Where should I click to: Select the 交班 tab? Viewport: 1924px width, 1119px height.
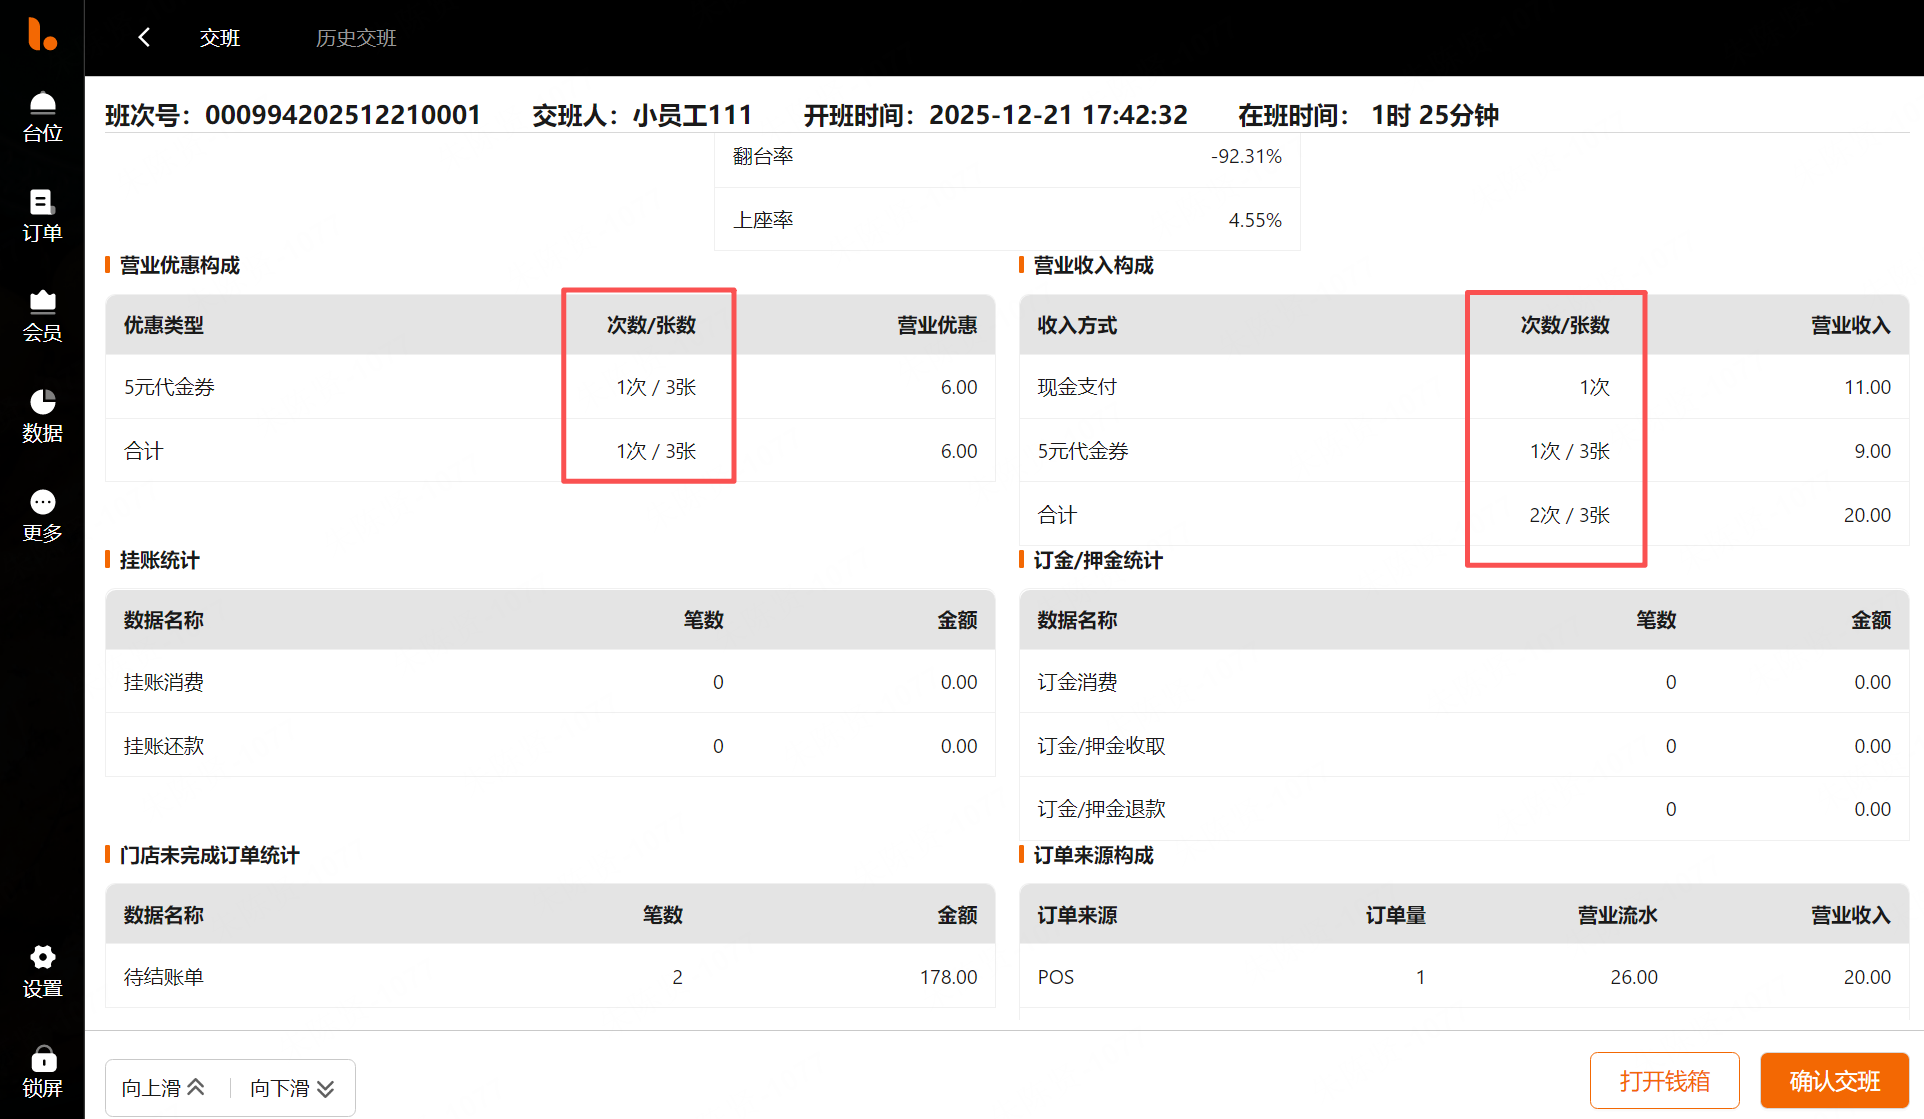(219, 38)
